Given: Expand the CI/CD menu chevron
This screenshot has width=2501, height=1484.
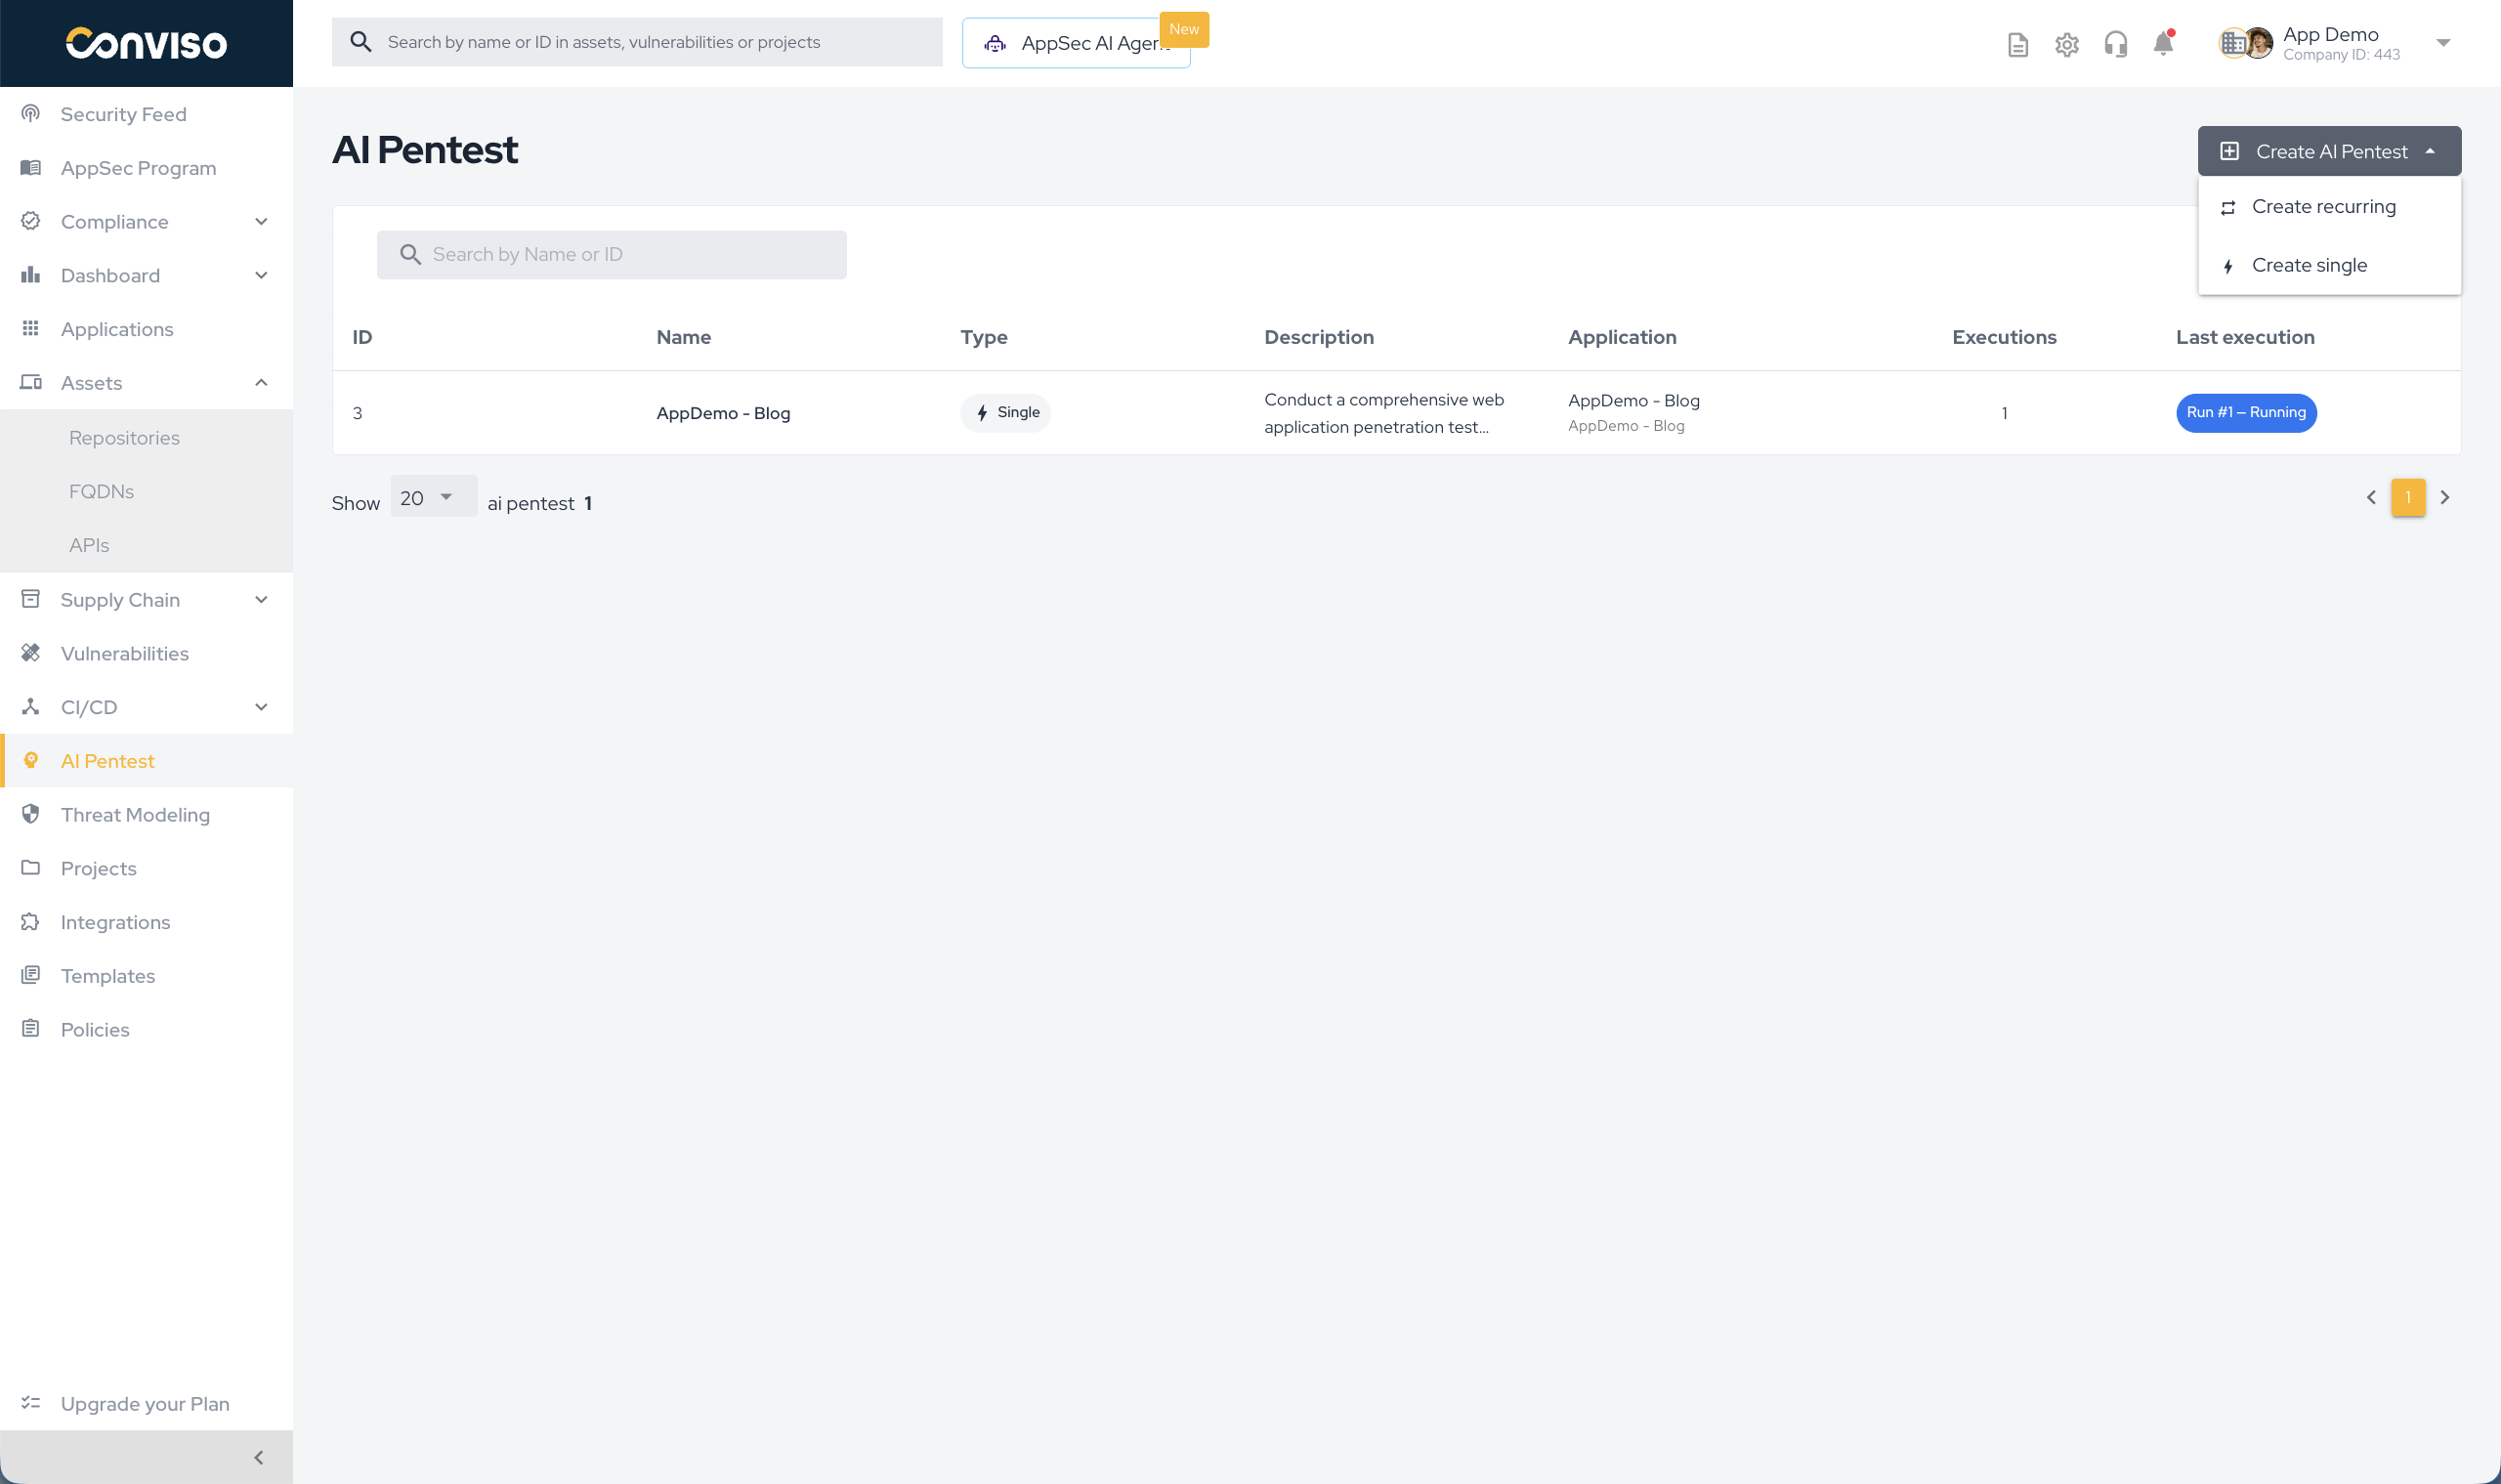Looking at the screenshot, I should [x=261, y=707].
